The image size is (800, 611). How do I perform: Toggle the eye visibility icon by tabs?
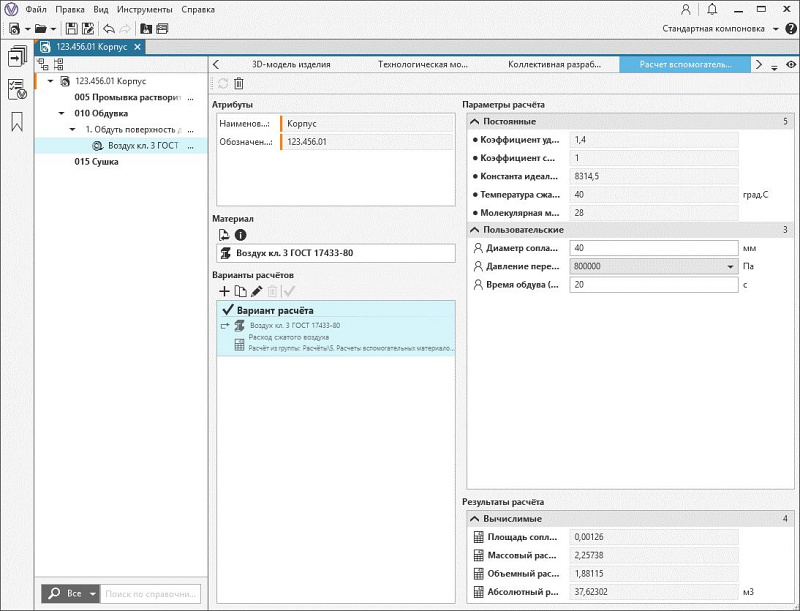tap(790, 65)
